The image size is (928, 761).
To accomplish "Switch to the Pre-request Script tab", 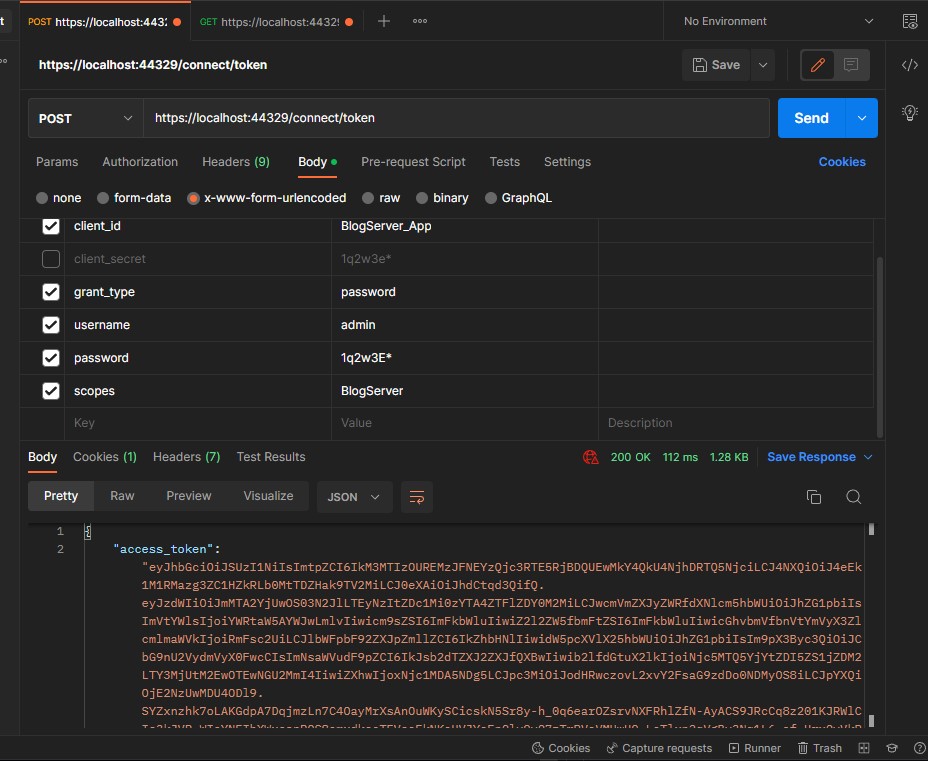I will pyautogui.click(x=412, y=162).
